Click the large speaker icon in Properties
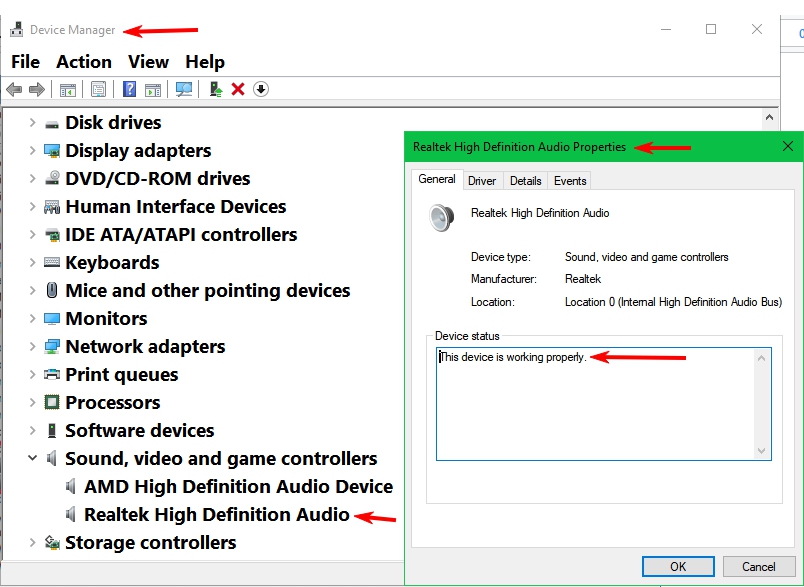Screen dimensions: 804x587 [441, 217]
